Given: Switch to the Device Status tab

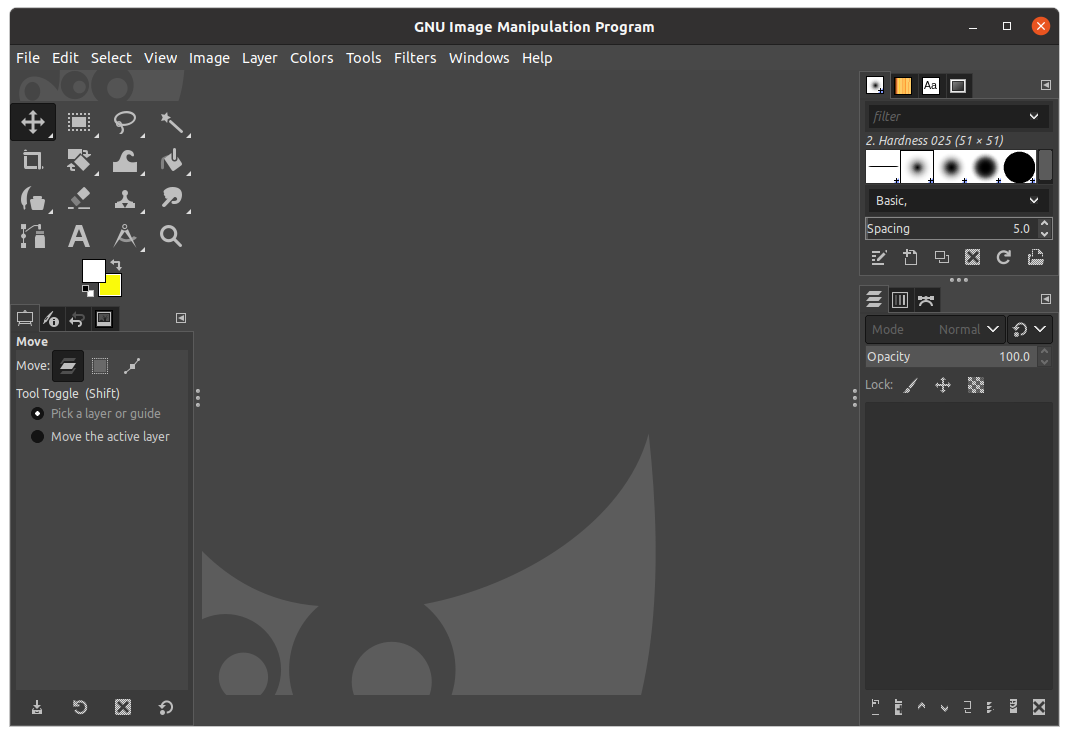Looking at the screenshot, I should [51, 319].
